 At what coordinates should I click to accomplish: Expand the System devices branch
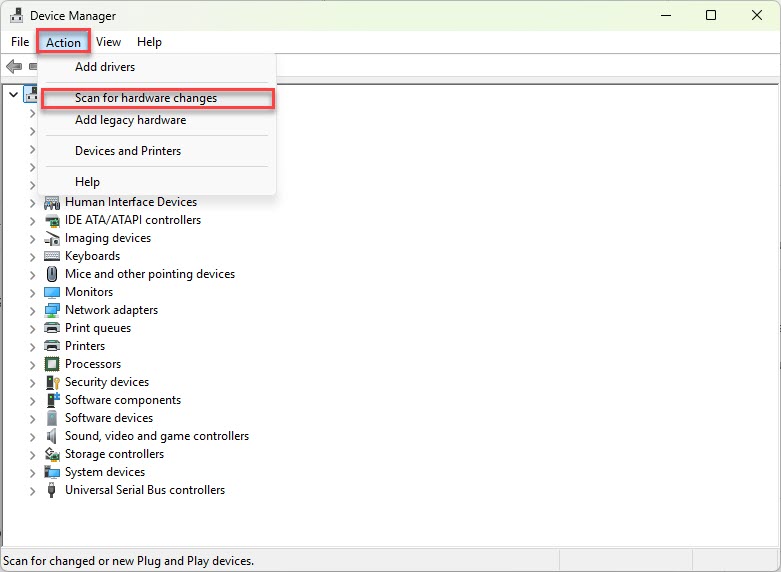point(32,472)
